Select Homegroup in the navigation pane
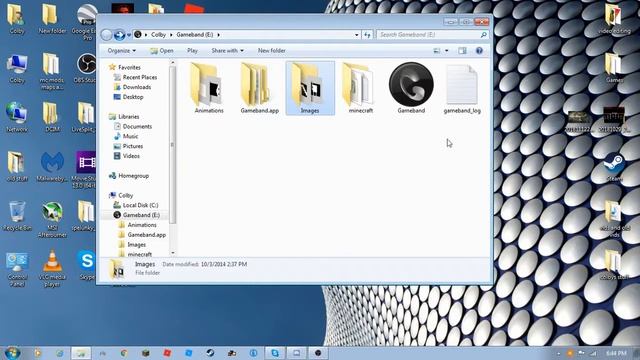The image size is (640, 360). (x=133, y=176)
